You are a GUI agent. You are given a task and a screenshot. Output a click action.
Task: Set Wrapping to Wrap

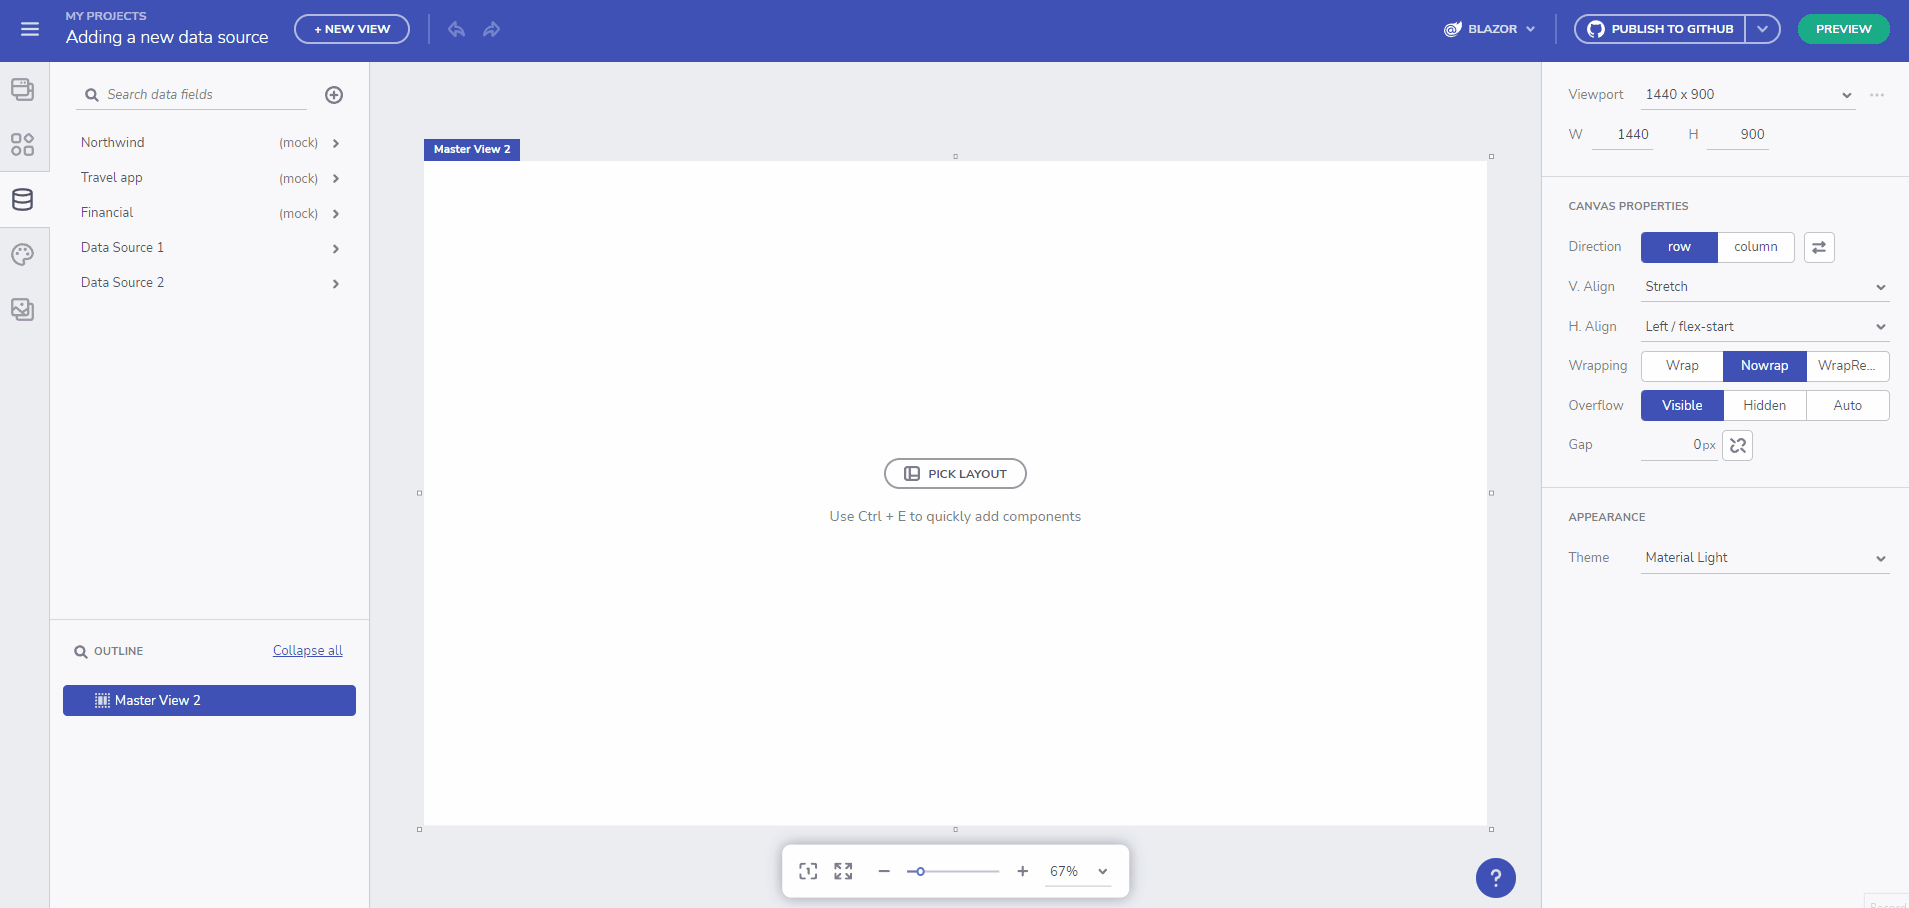point(1681,366)
